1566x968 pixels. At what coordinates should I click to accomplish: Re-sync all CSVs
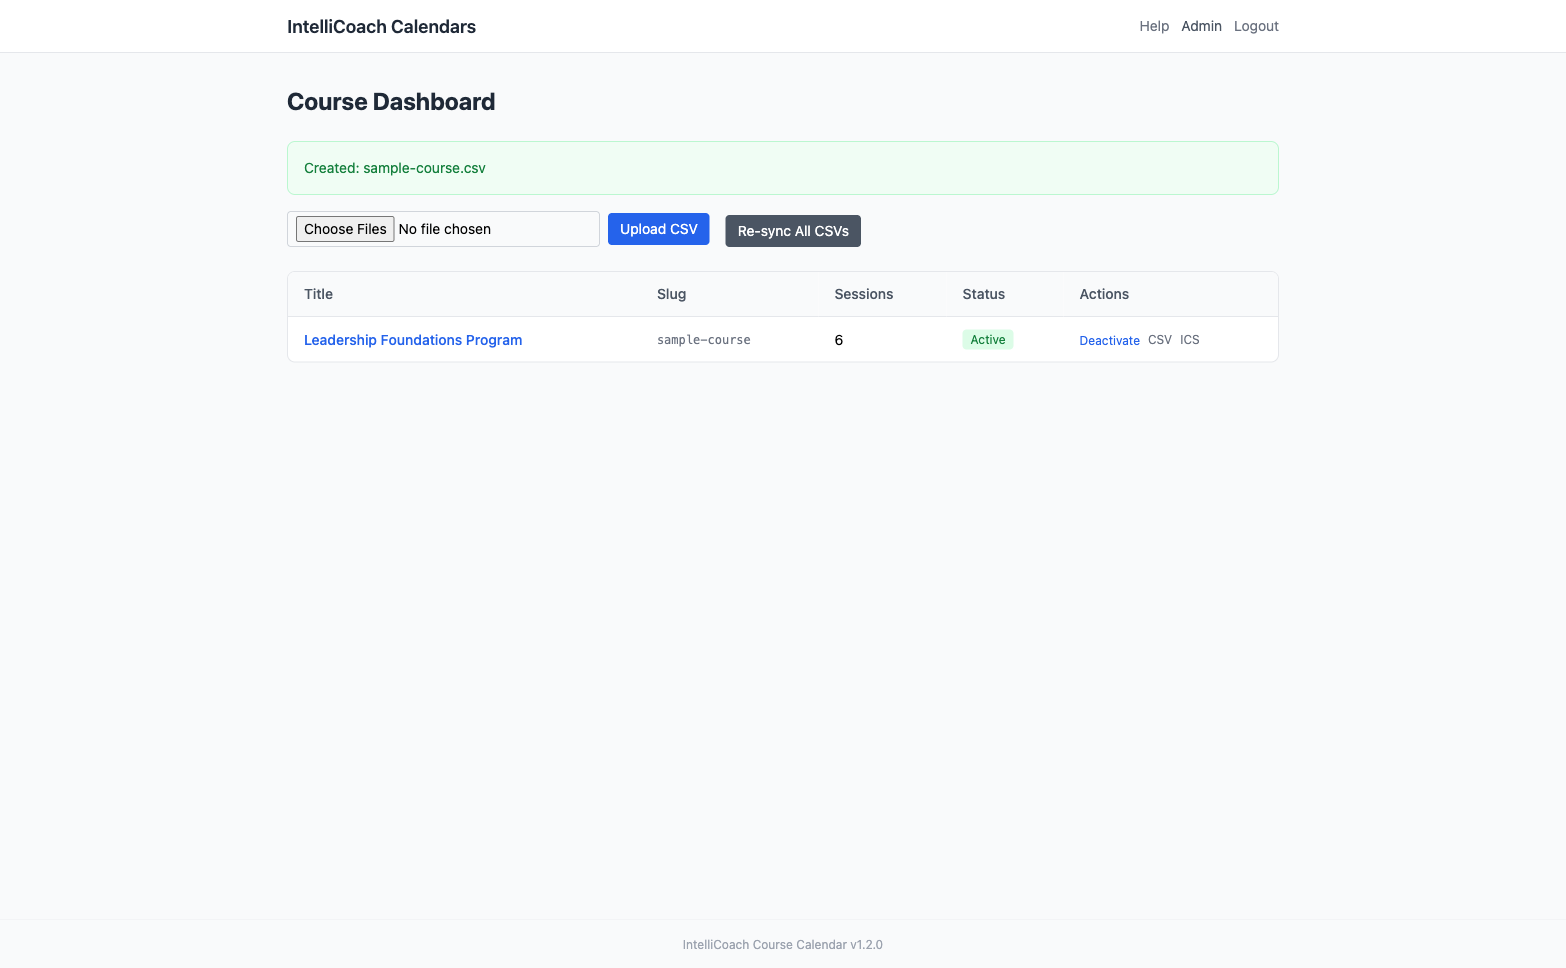tap(792, 231)
